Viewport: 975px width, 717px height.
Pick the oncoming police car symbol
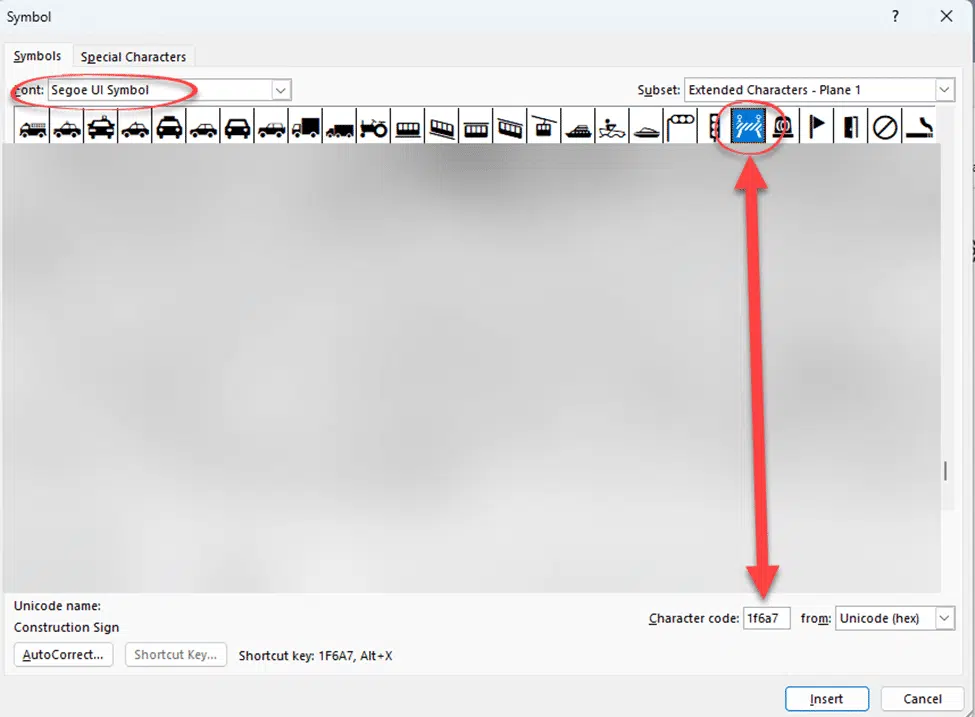click(x=101, y=126)
